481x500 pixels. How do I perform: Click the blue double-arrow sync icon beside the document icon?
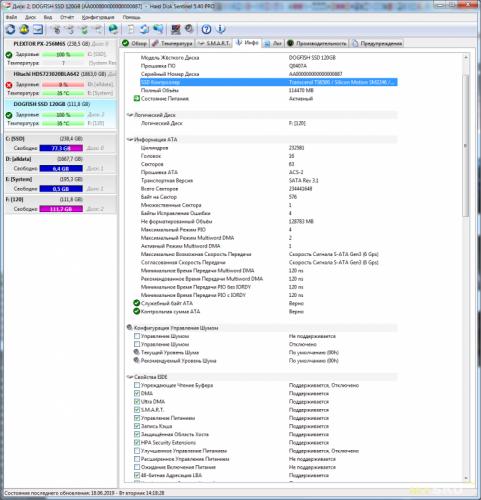(144, 30)
